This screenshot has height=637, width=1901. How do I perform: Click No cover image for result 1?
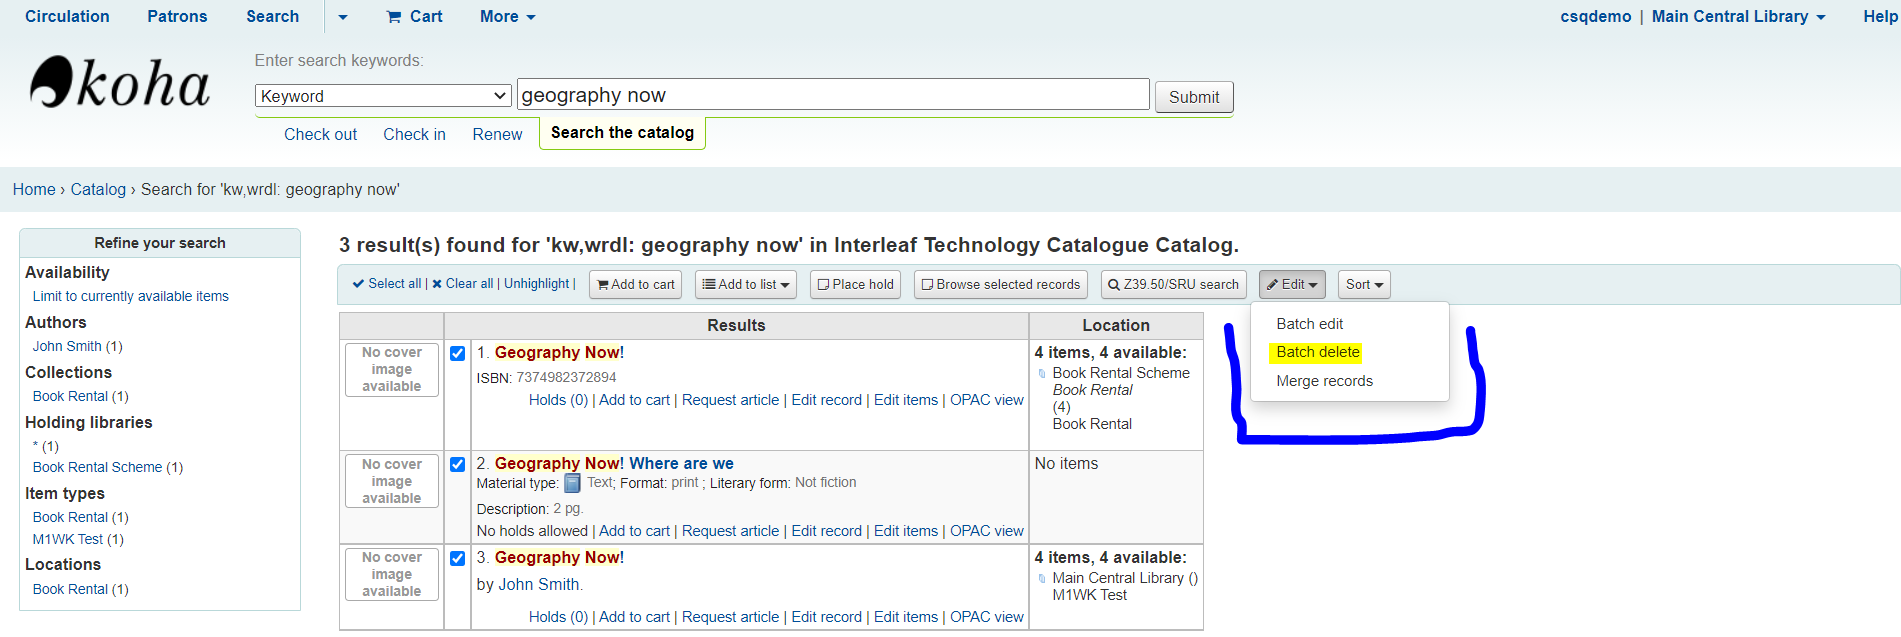tap(392, 370)
